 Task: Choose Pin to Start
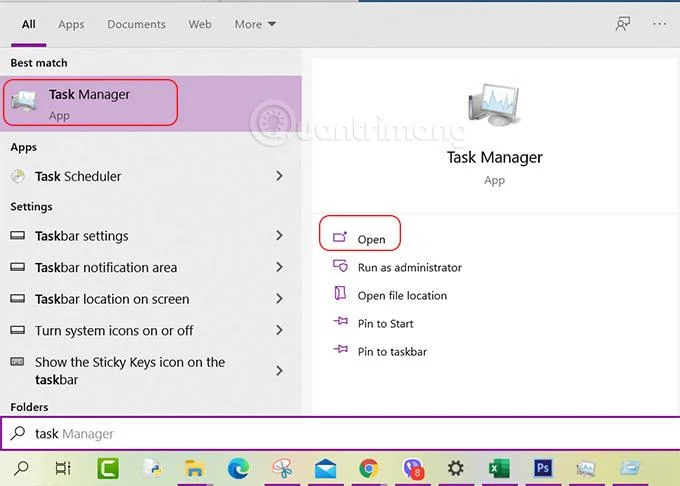[373, 323]
